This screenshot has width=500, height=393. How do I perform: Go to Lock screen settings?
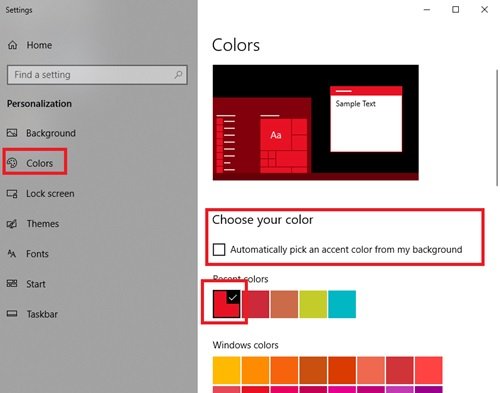(x=50, y=194)
